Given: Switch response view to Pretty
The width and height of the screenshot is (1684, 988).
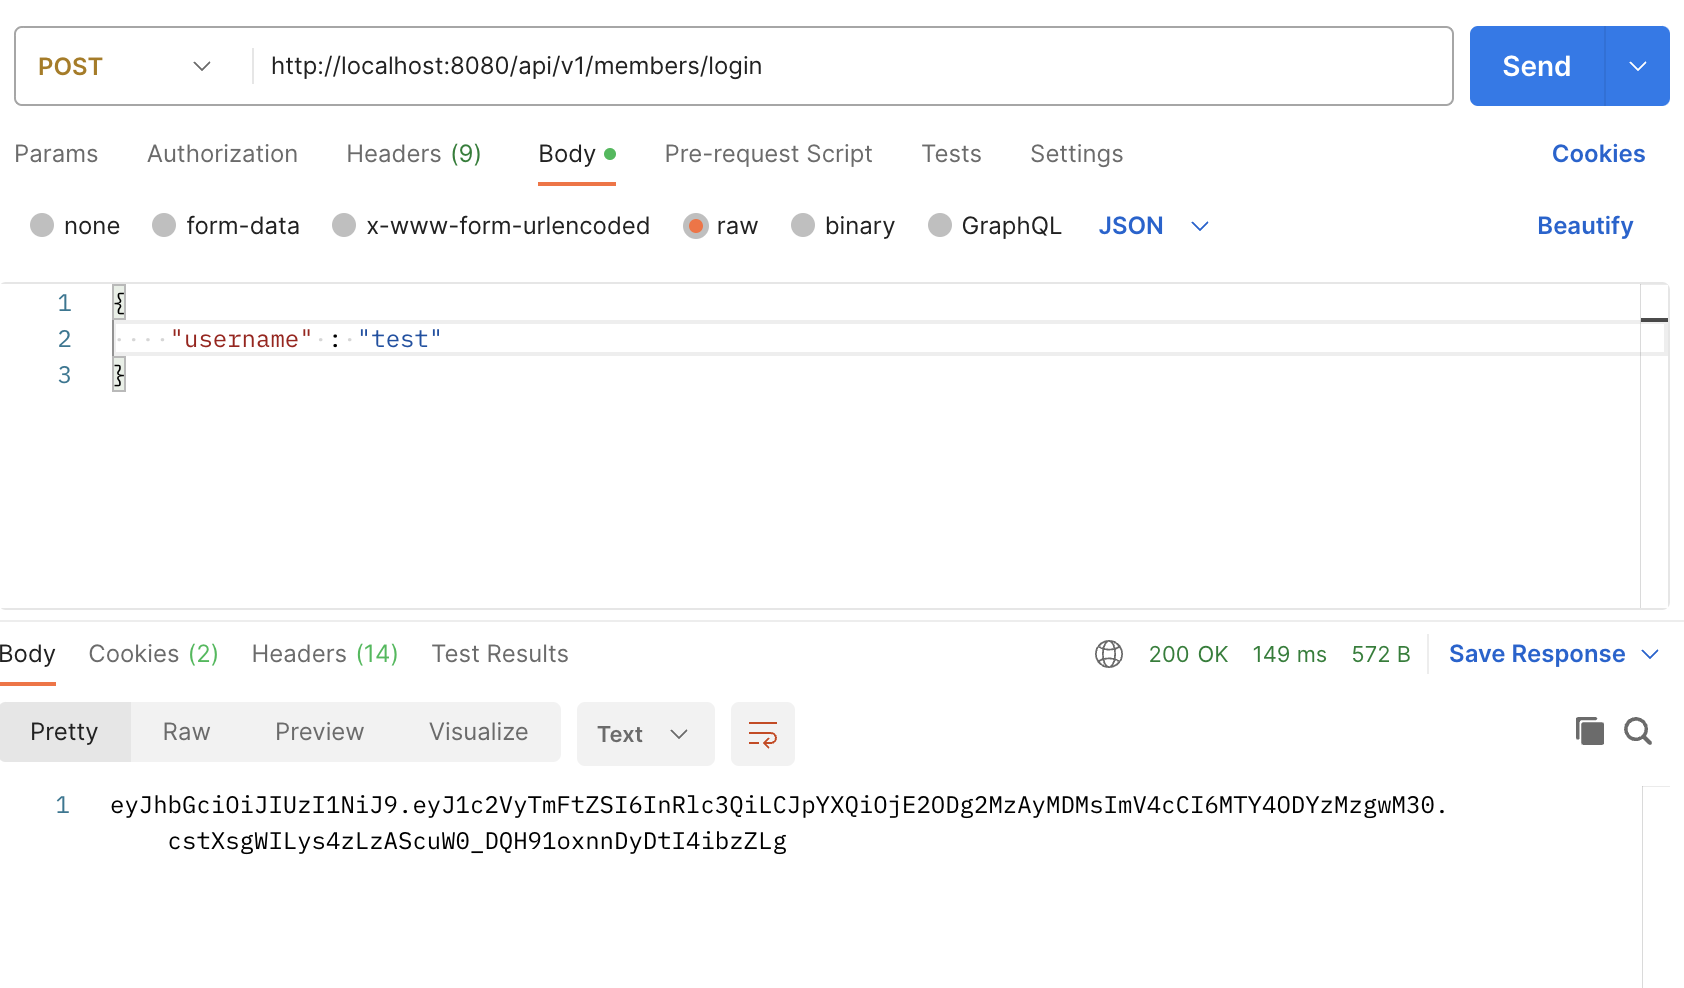Looking at the screenshot, I should tap(64, 732).
